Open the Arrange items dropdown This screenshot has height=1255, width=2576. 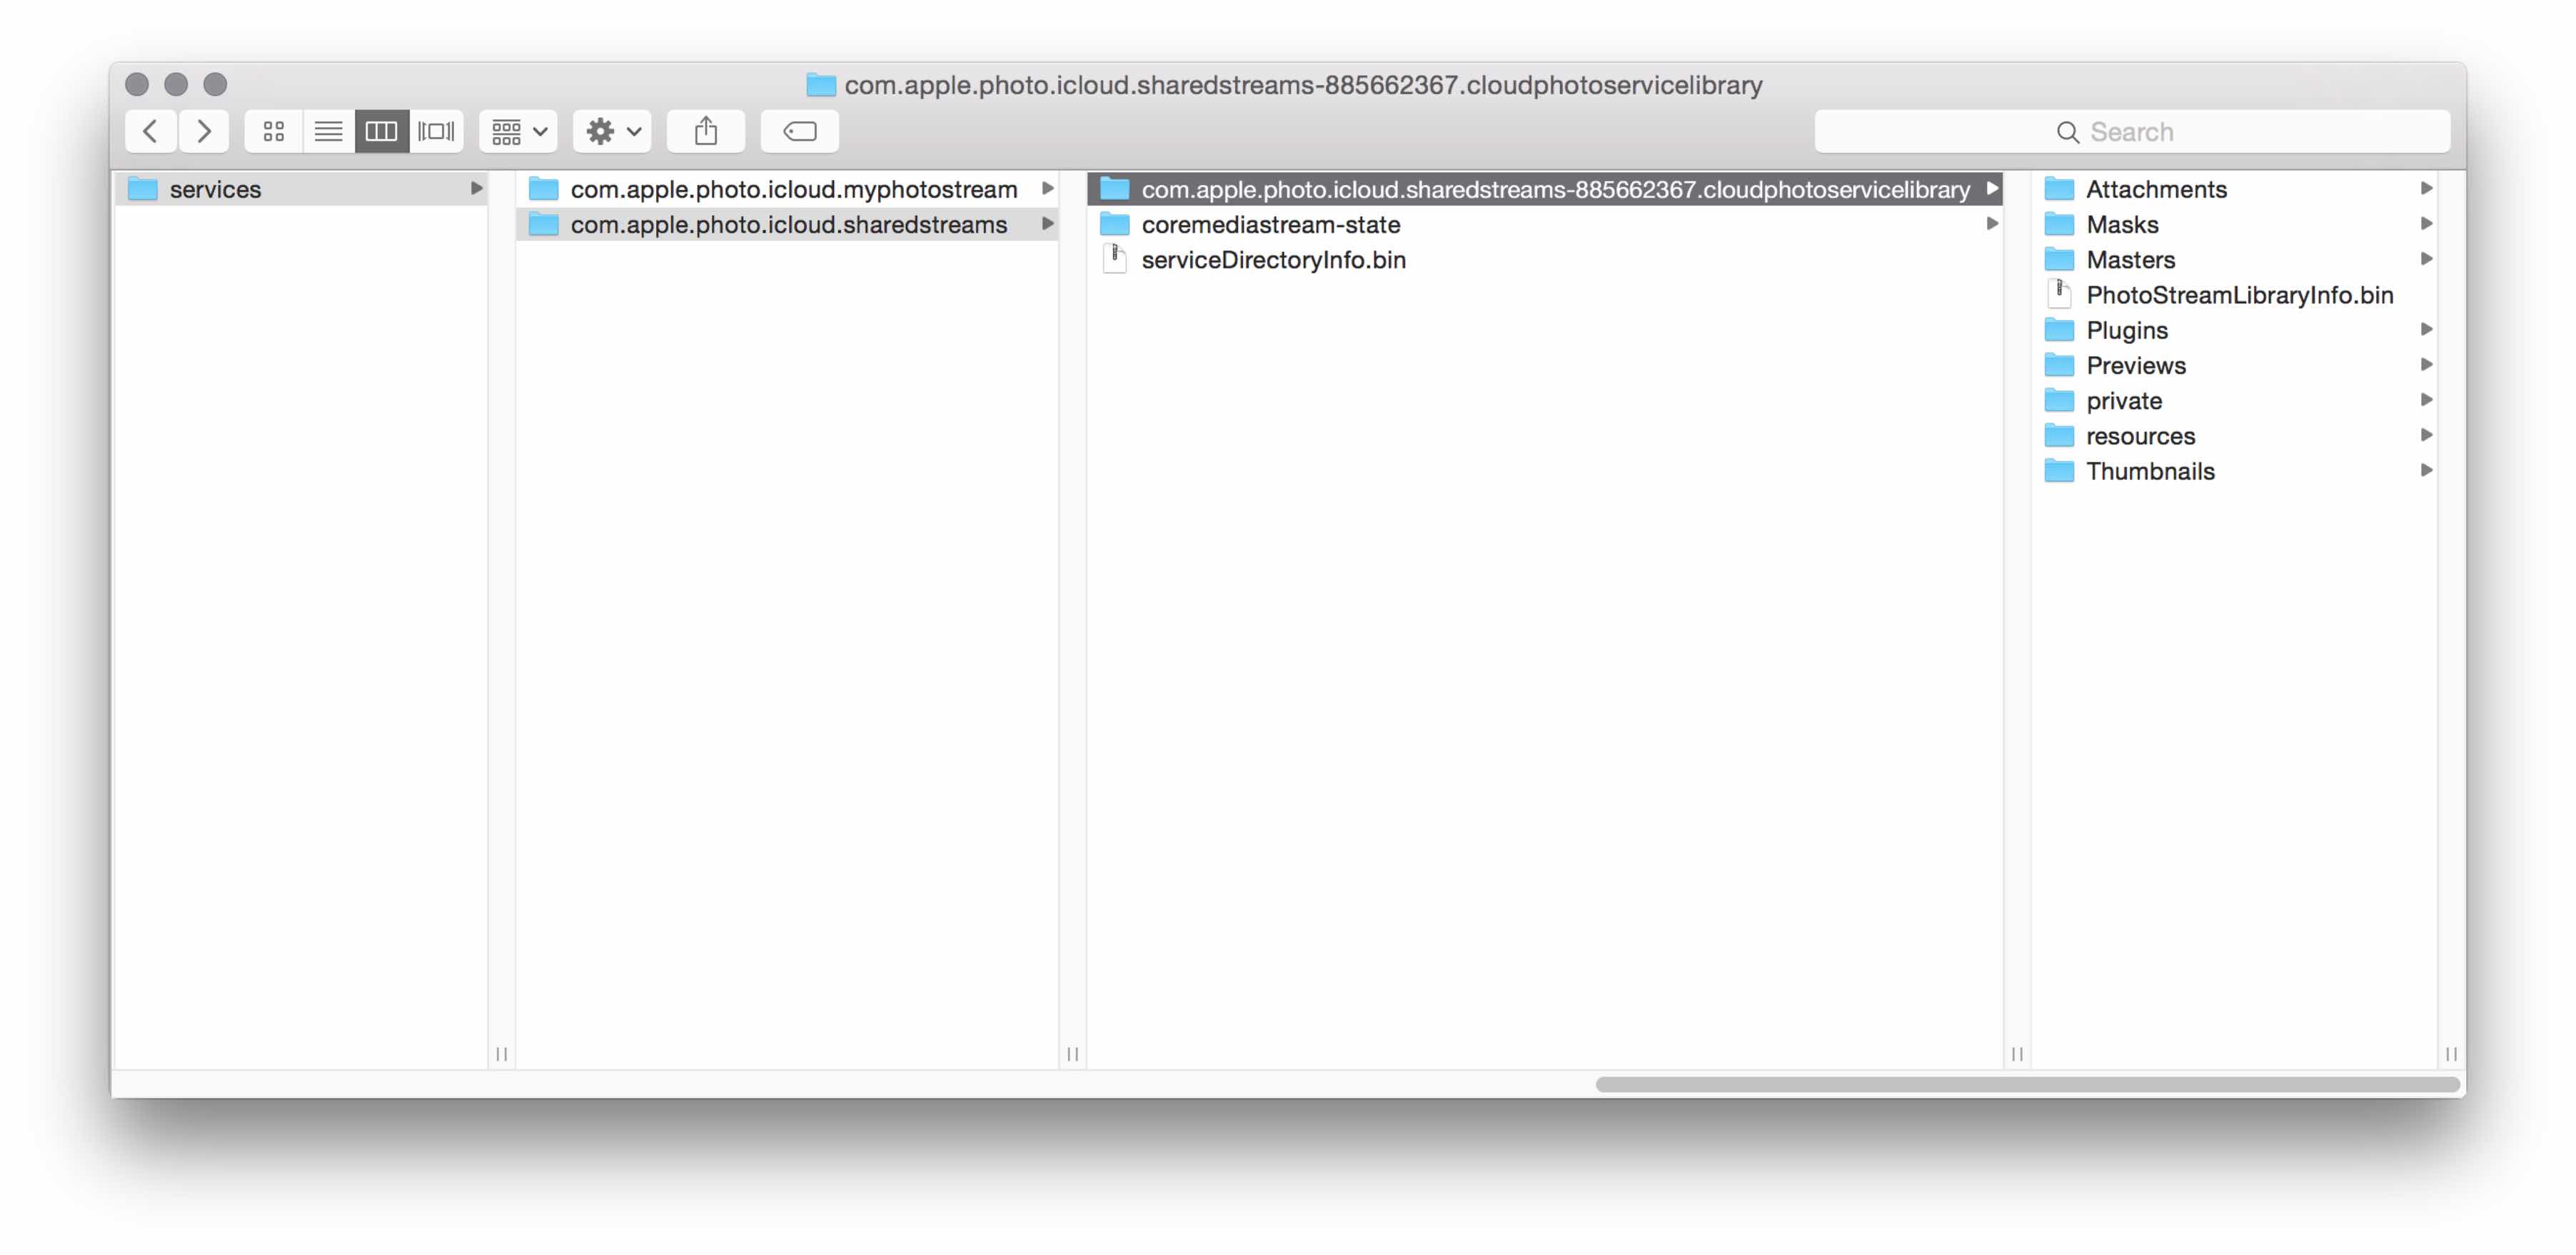tap(518, 131)
